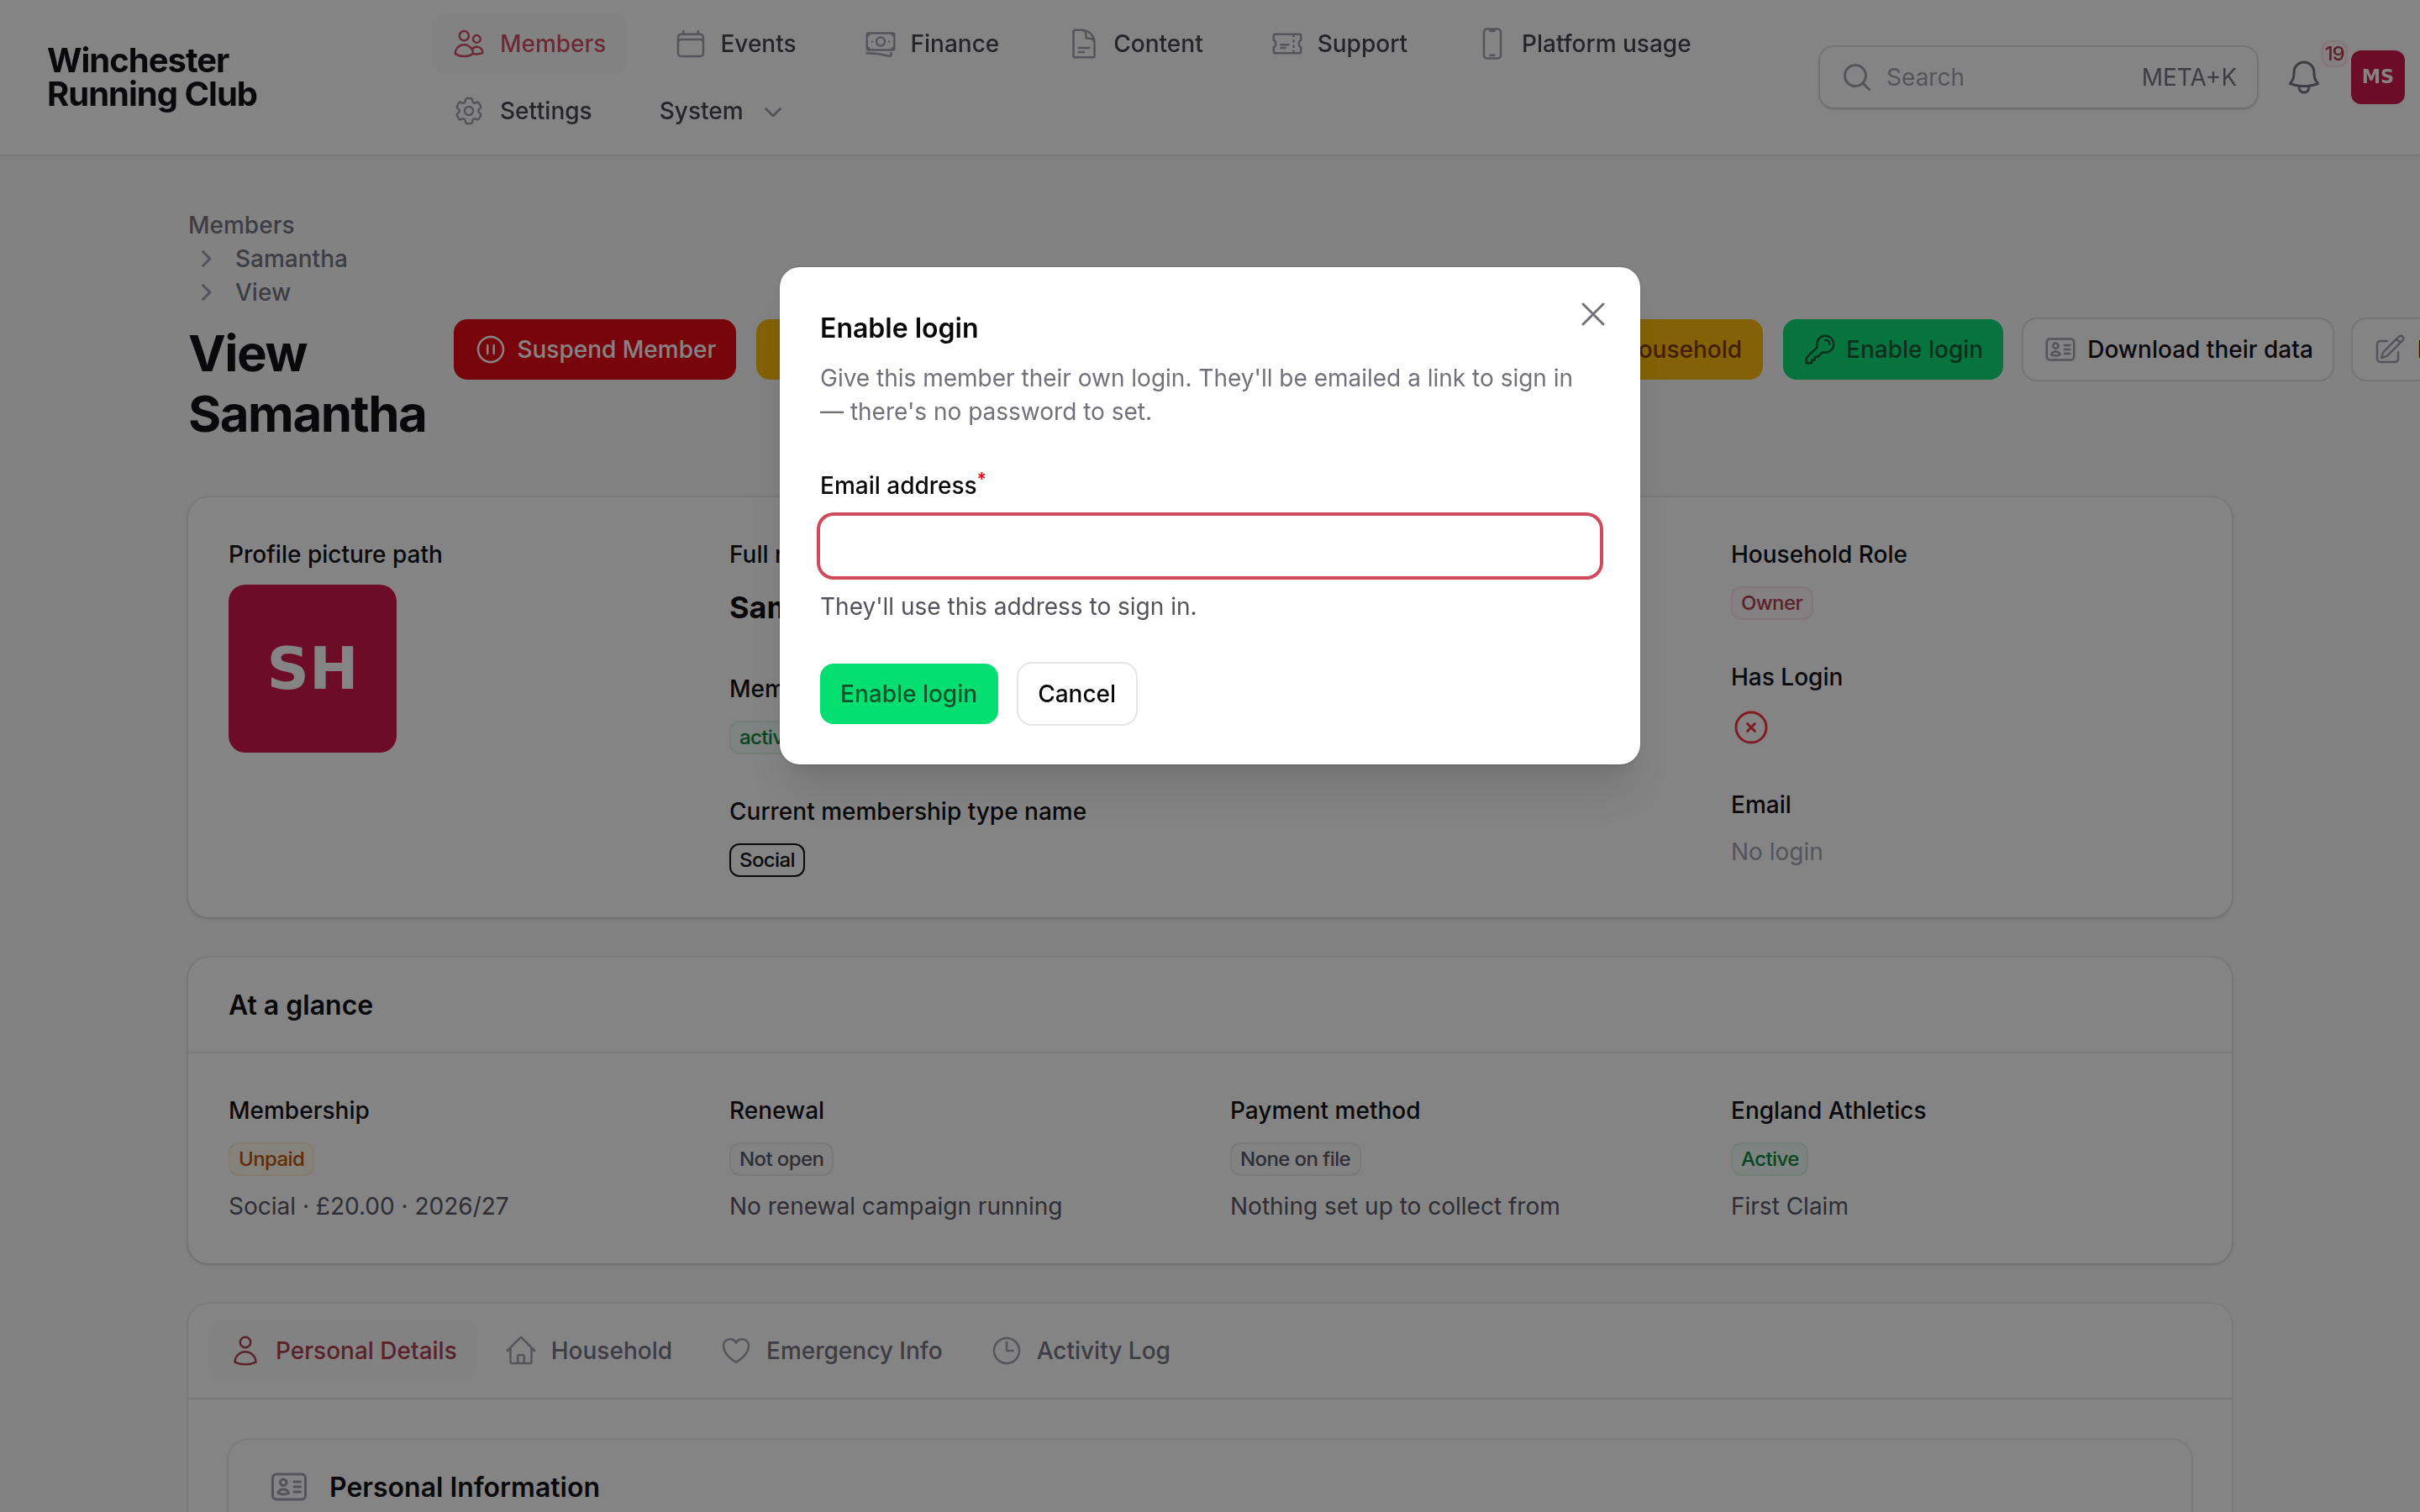
Task: Click the Samantha breadcrumb link
Action: 291,259
